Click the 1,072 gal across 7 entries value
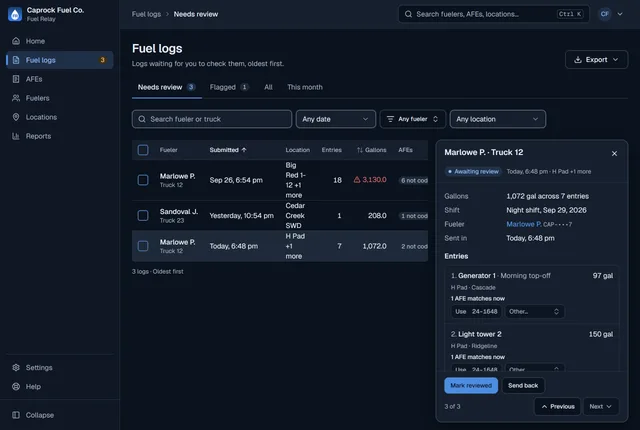Image resolution: width=640 pixels, height=430 pixels. [547, 196]
